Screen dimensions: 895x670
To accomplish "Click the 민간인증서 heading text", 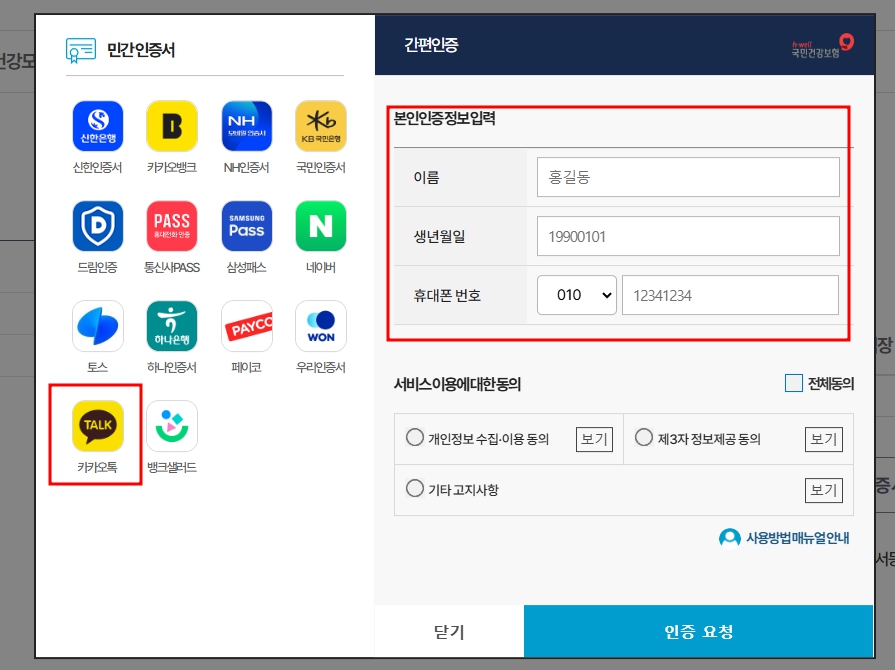I will coord(141,50).
